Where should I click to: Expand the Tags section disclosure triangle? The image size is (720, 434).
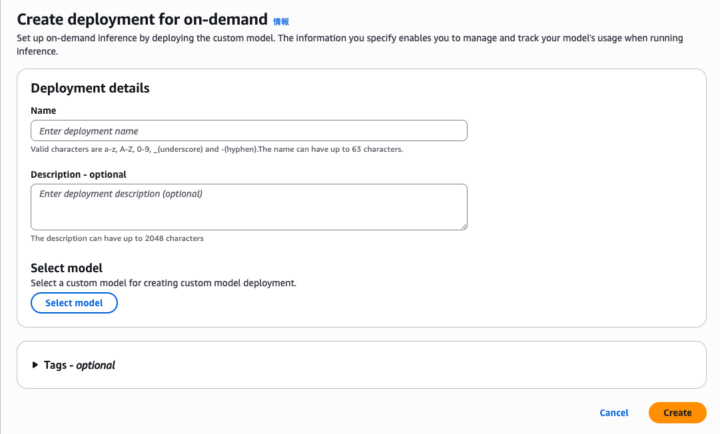[36, 365]
